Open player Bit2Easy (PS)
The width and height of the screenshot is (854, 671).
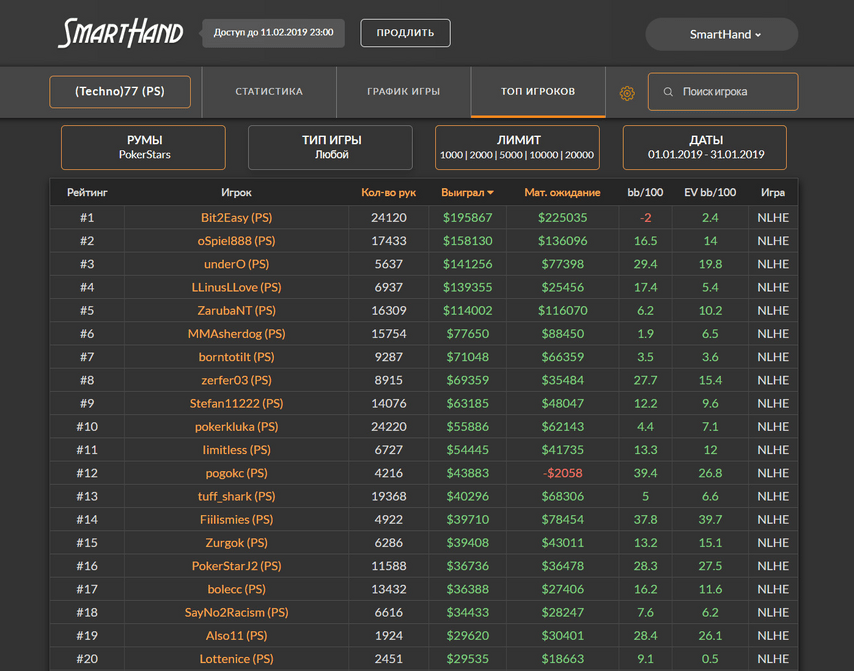click(x=236, y=218)
